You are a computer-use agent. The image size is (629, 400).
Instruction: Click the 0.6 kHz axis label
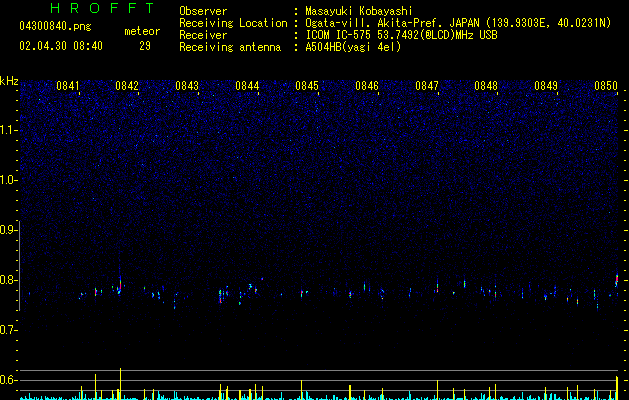[8, 380]
